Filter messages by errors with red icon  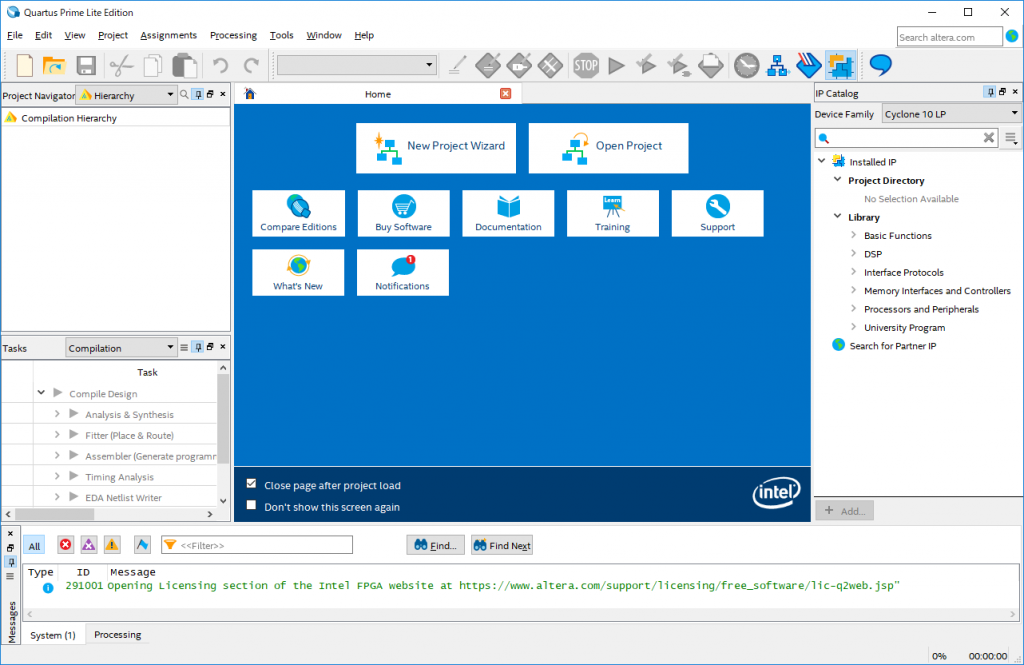[x=65, y=544]
